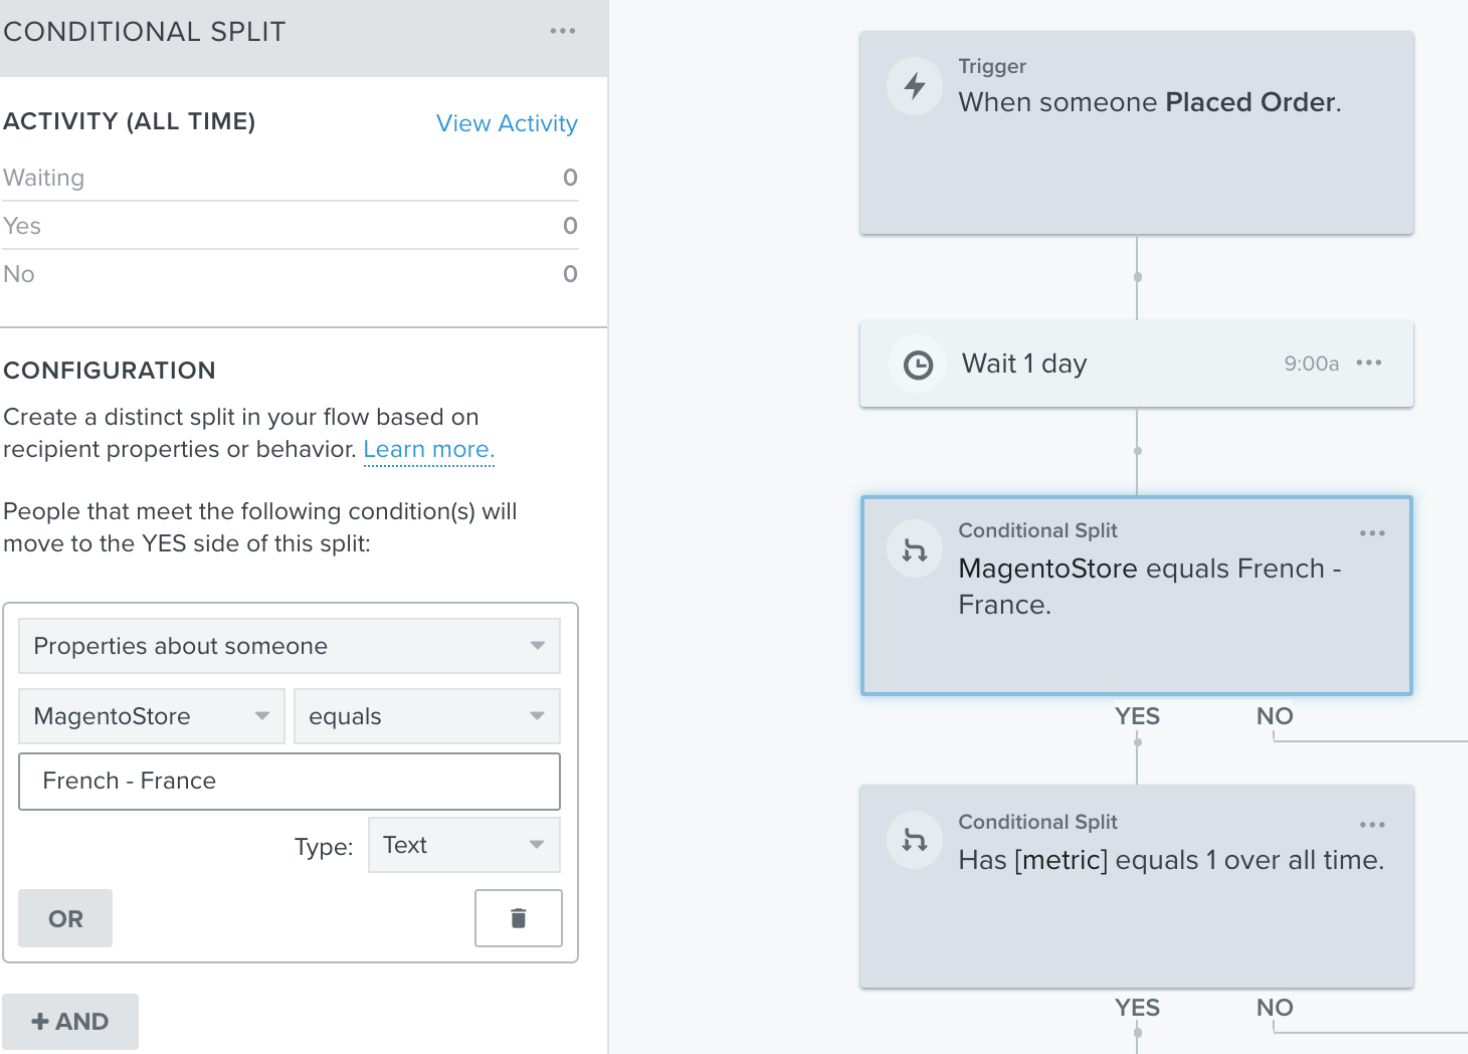Open the metric split card options menu

tap(1372, 825)
